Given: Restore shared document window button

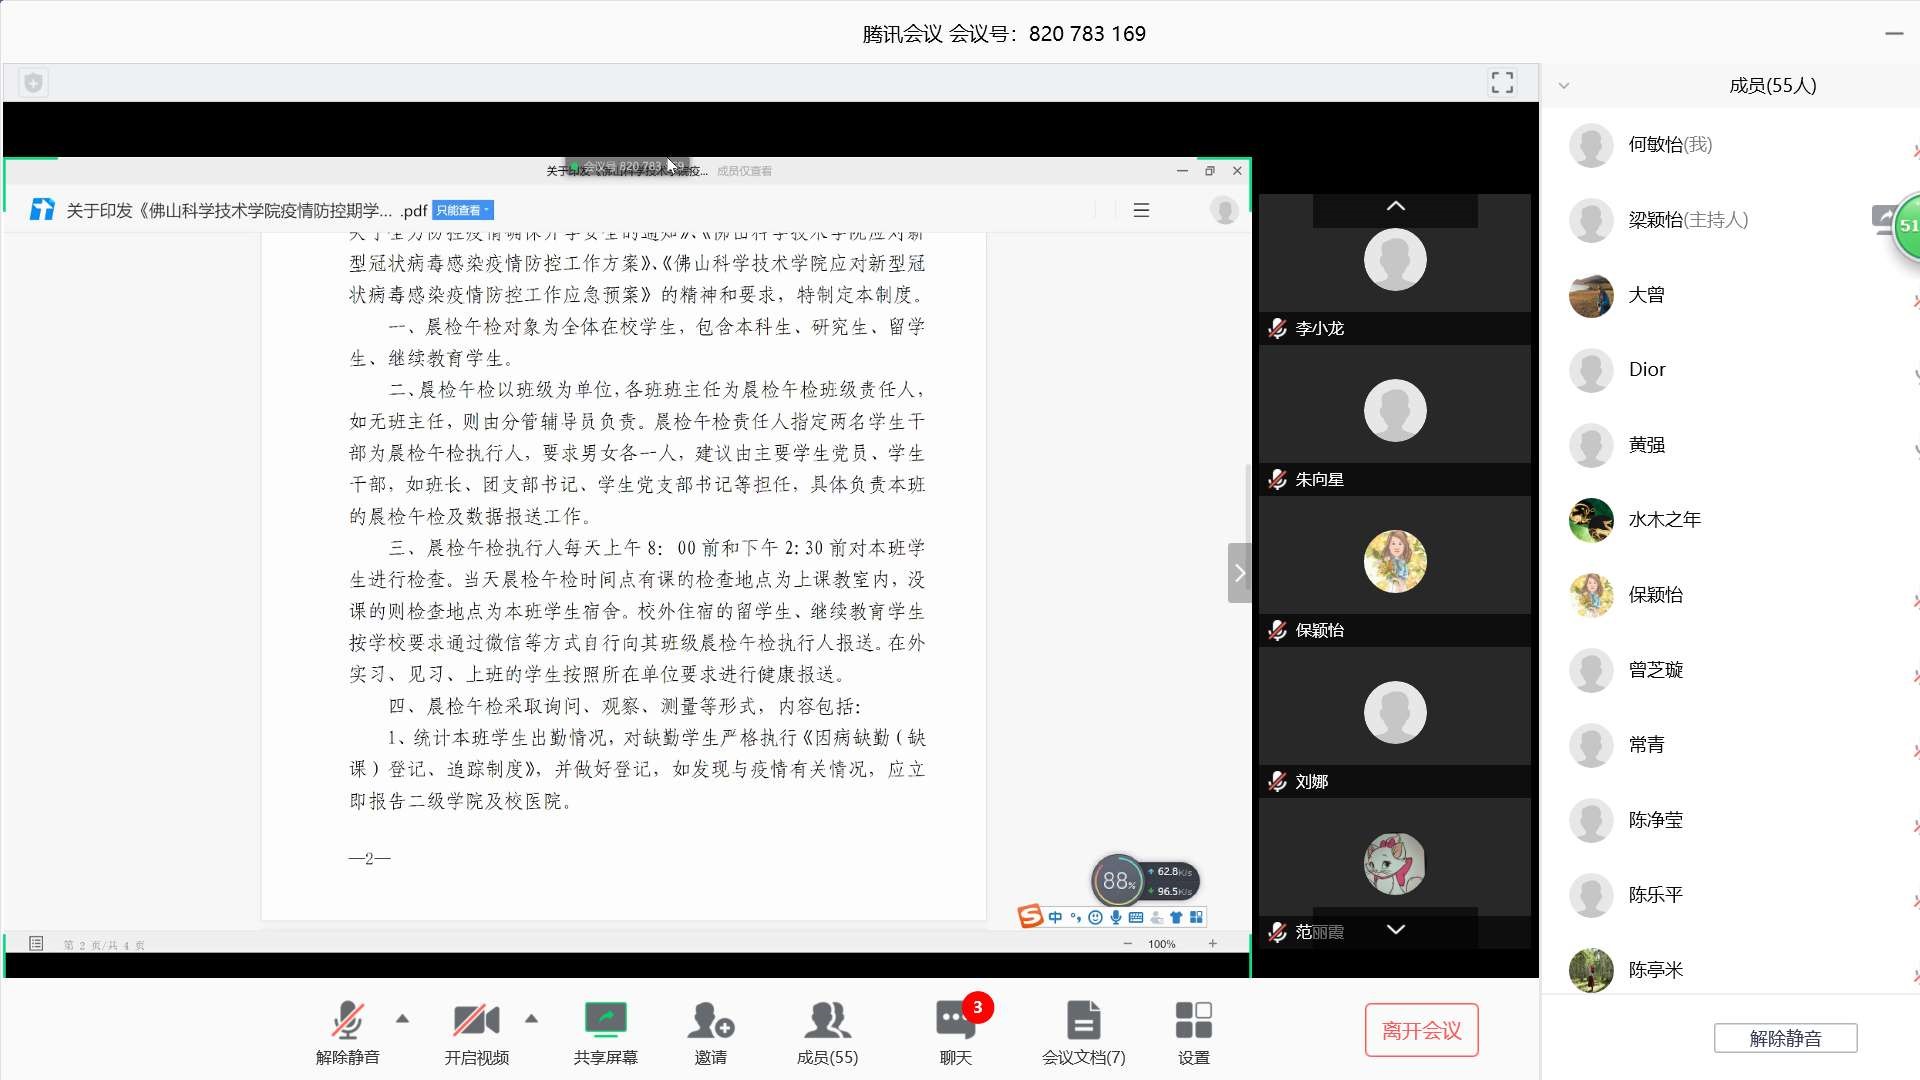Looking at the screenshot, I should pos(1209,171).
